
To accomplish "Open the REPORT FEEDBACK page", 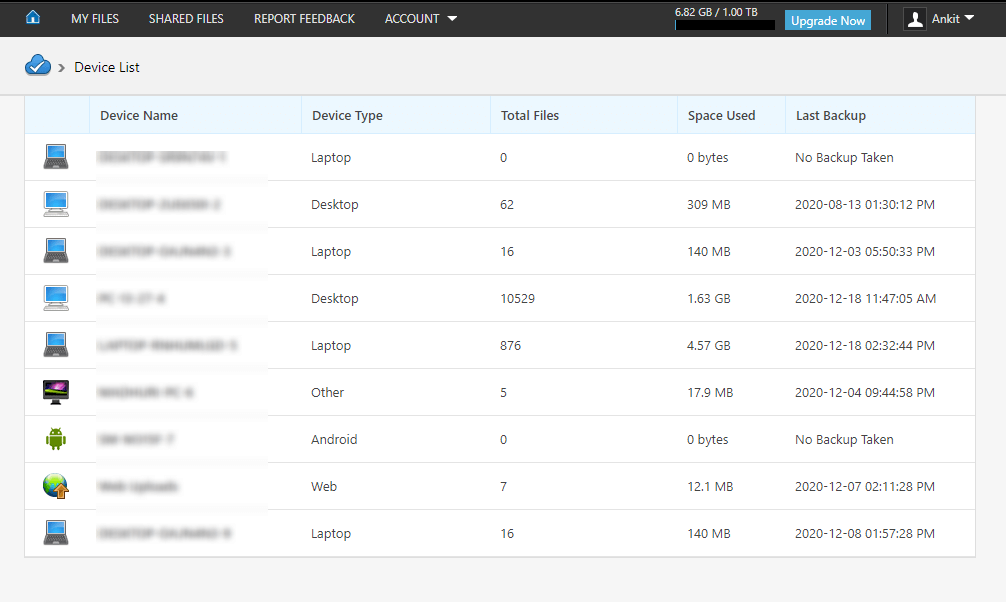I will (304, 19).
